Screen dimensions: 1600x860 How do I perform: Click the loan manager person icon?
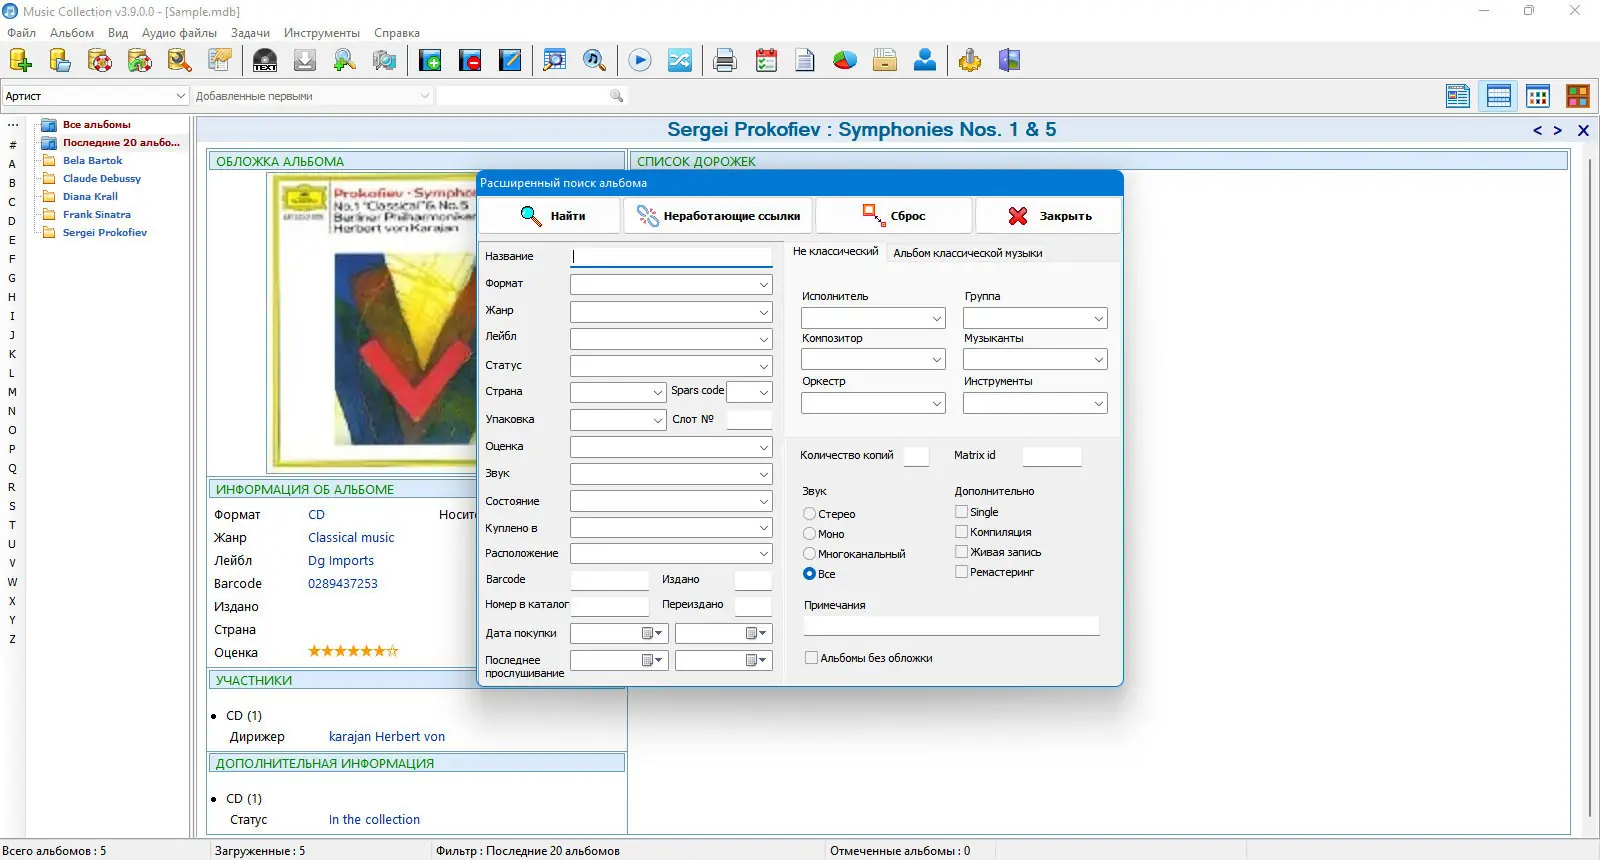point(925,61)
